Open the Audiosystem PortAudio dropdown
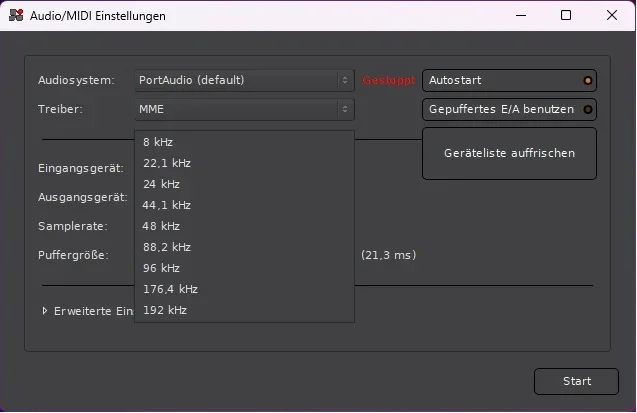This screenshot has width=637, height=413. click(x=244, y=80)
